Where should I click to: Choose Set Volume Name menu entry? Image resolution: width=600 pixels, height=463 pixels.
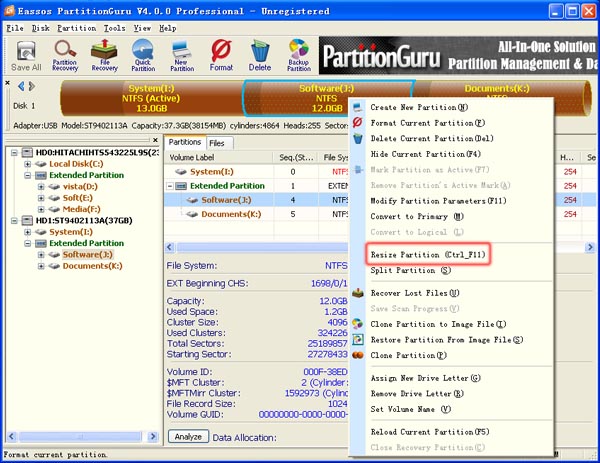point(452,409)
